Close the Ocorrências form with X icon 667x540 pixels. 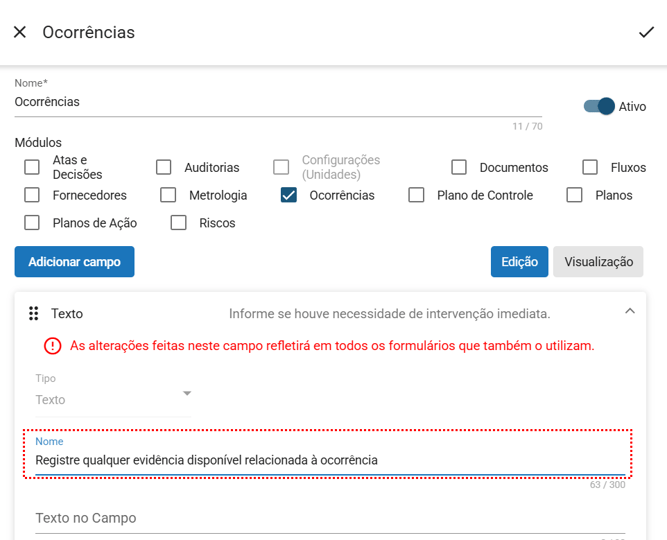coord(20,33)
